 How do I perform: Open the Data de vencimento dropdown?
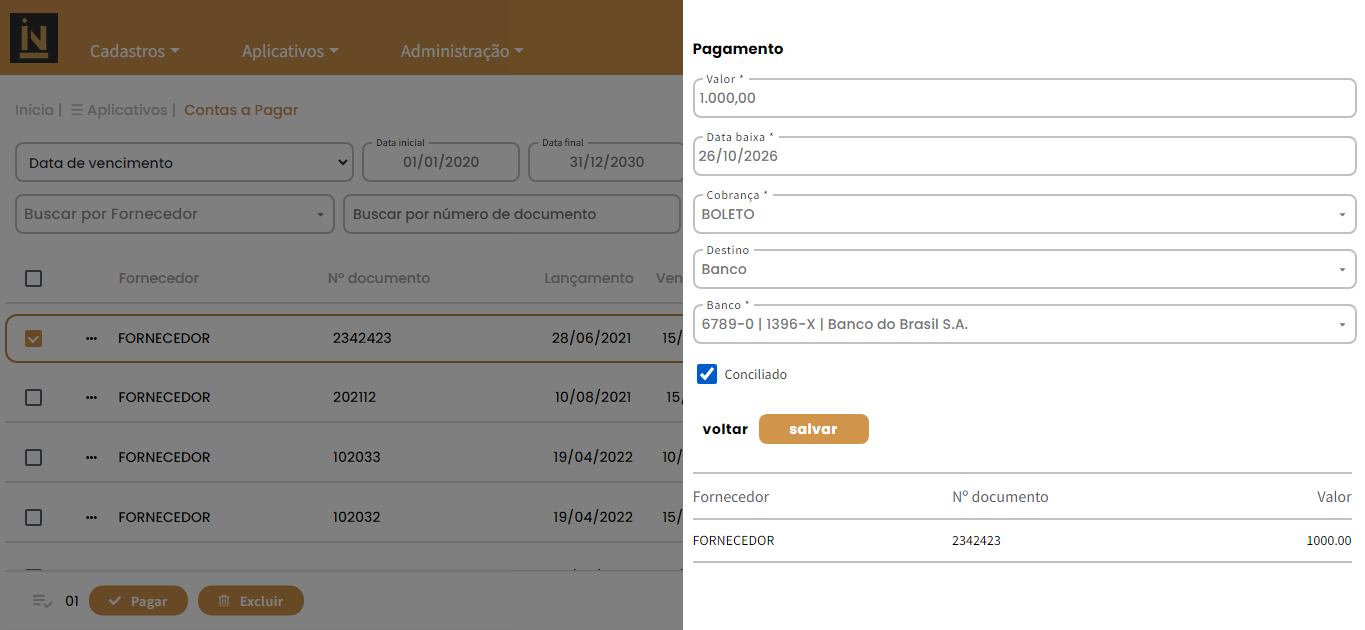185,163
